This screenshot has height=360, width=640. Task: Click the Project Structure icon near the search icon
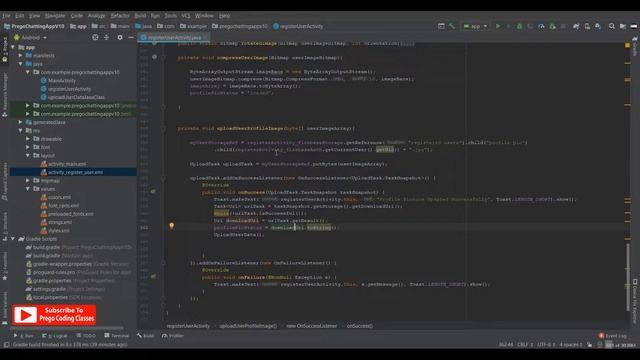623,26
